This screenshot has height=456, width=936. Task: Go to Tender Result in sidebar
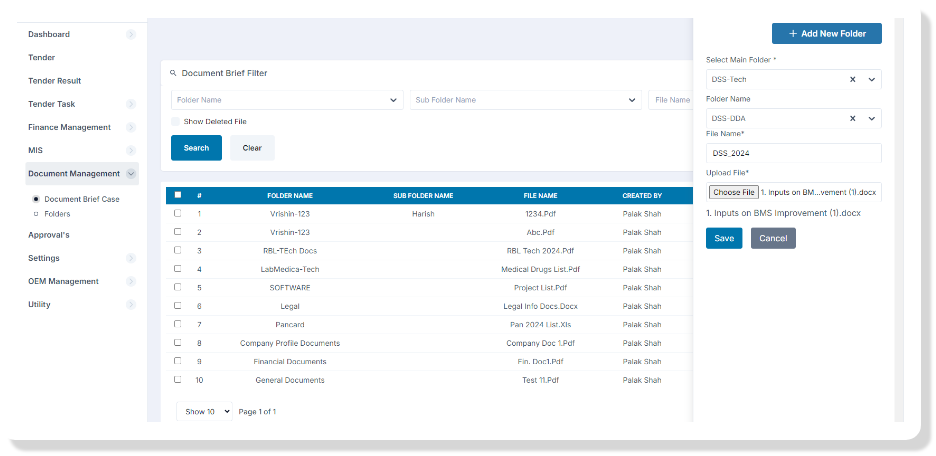pos(54,81)
